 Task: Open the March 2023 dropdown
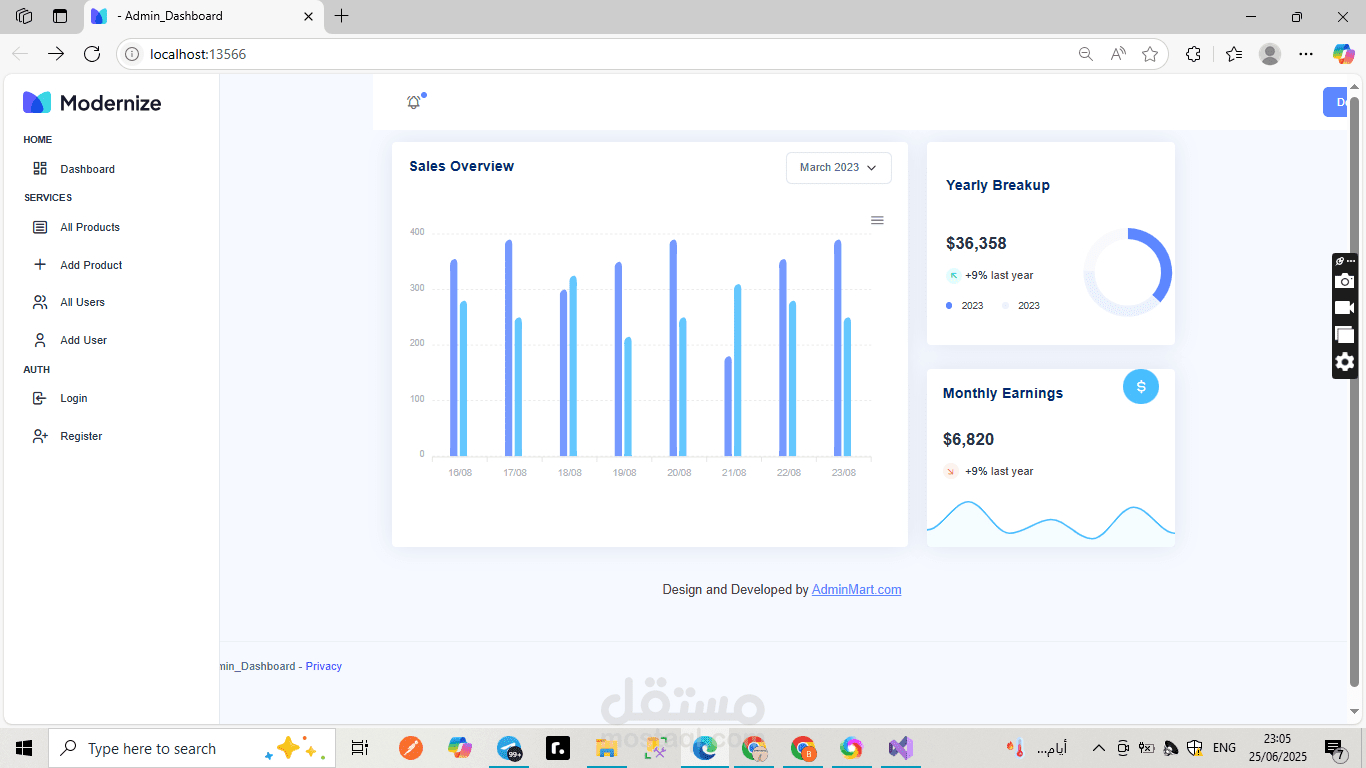click(x=838, y=168)
